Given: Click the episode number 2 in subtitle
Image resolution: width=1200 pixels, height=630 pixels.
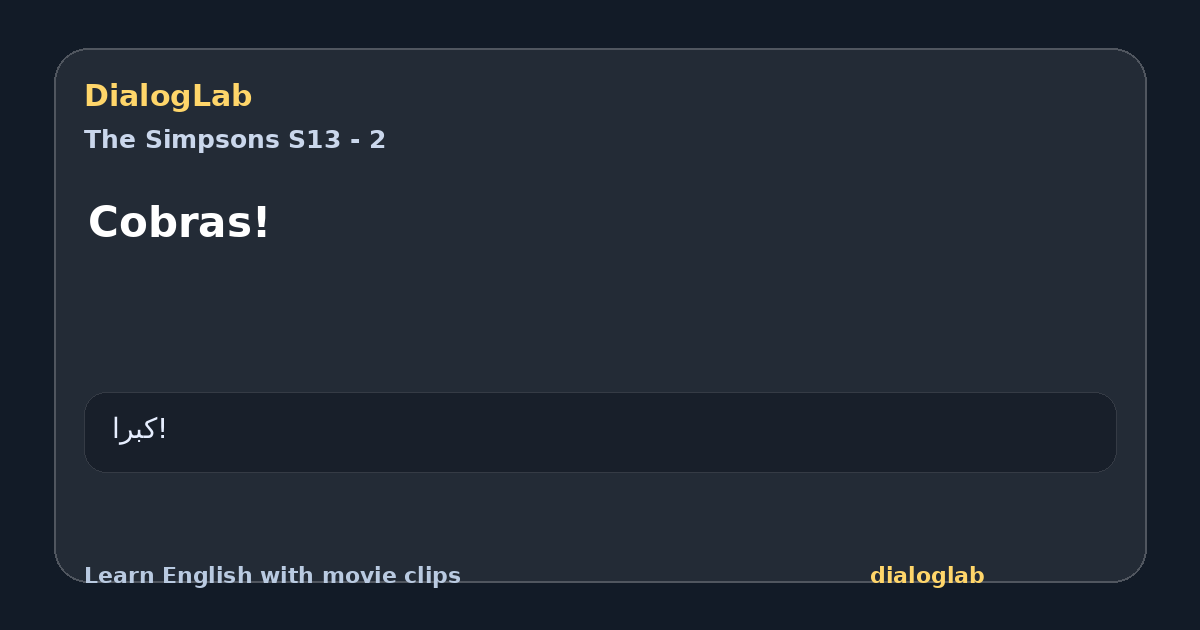Looking at the screenshot, I should (378, 140).
